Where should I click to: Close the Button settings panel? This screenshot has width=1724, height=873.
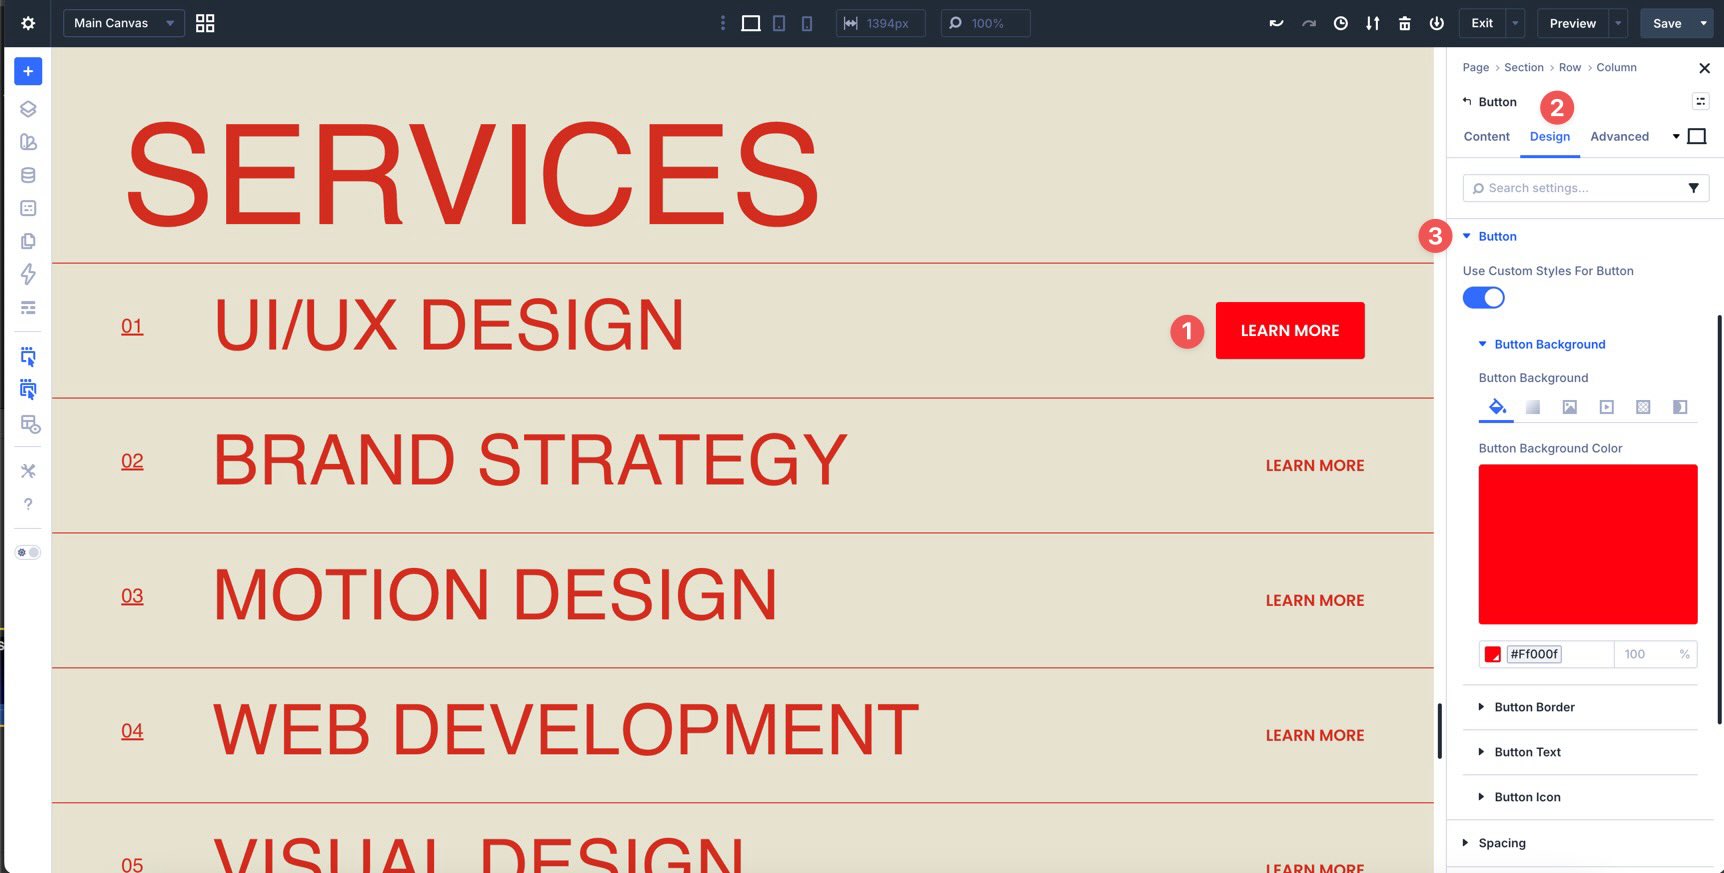click(1704, 68)
